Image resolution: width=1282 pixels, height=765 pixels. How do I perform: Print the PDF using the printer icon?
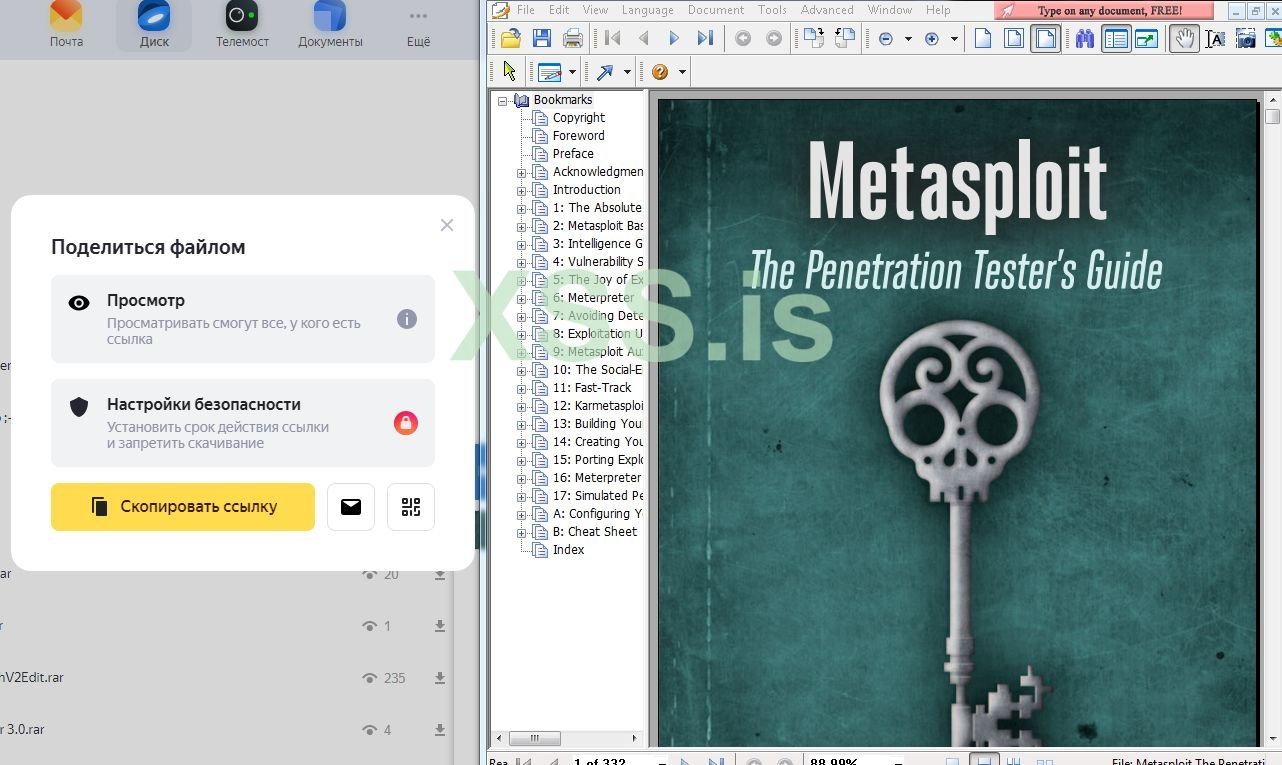573,39
